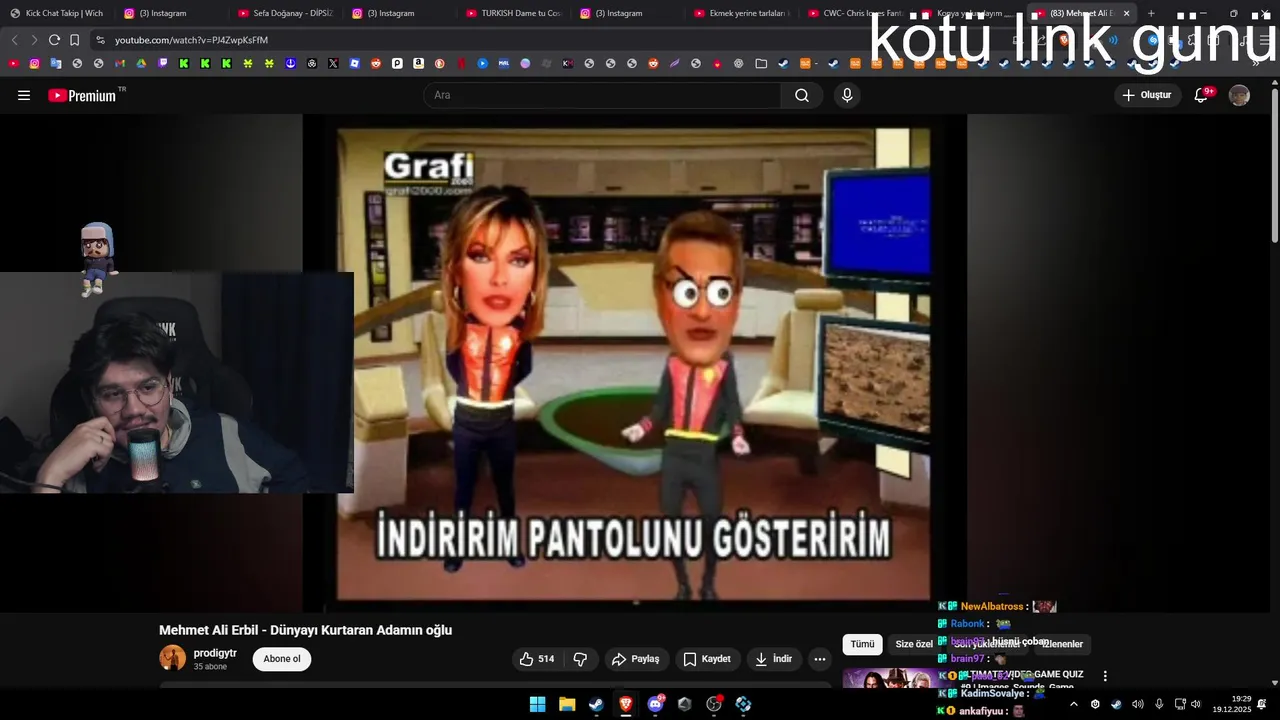The width and height of the screenshot is (1280, 720).
Task: Open clock and date 19.12.2025
Action: pyautogui.click(x=1232, y=704)
